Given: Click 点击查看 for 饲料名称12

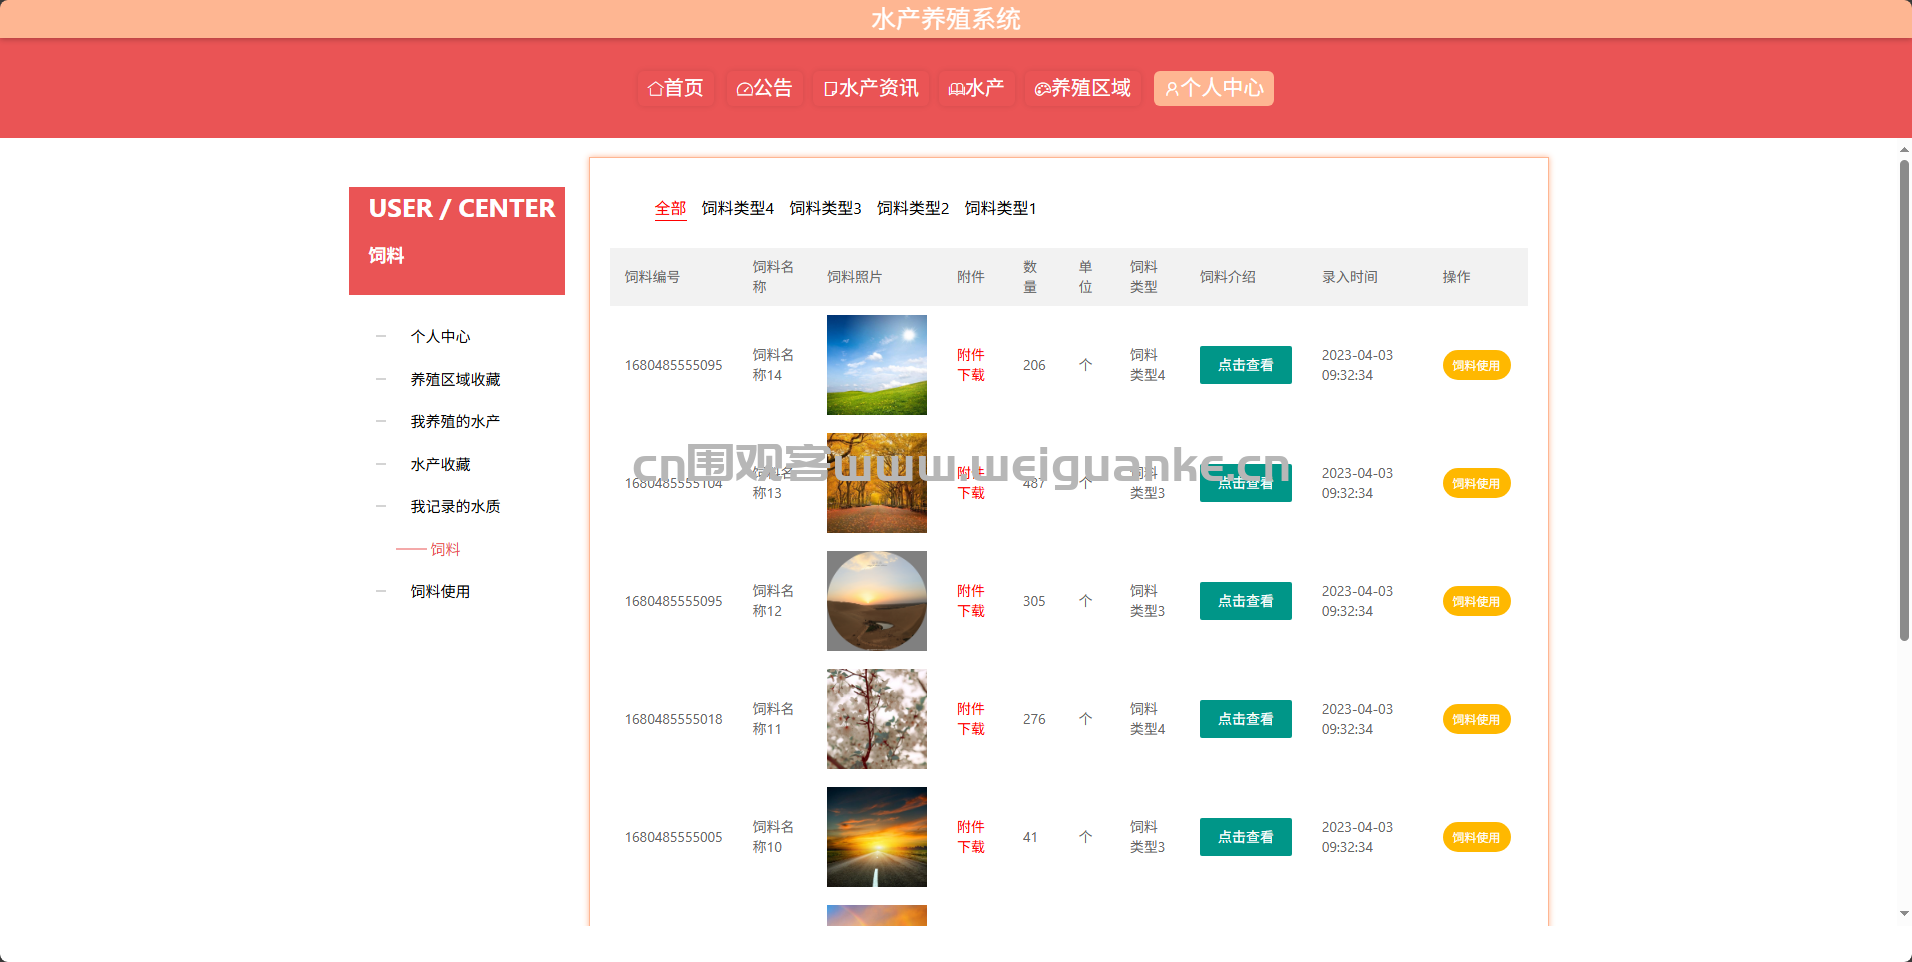Looking at the screenshot, I should (x=1246, y=601).
